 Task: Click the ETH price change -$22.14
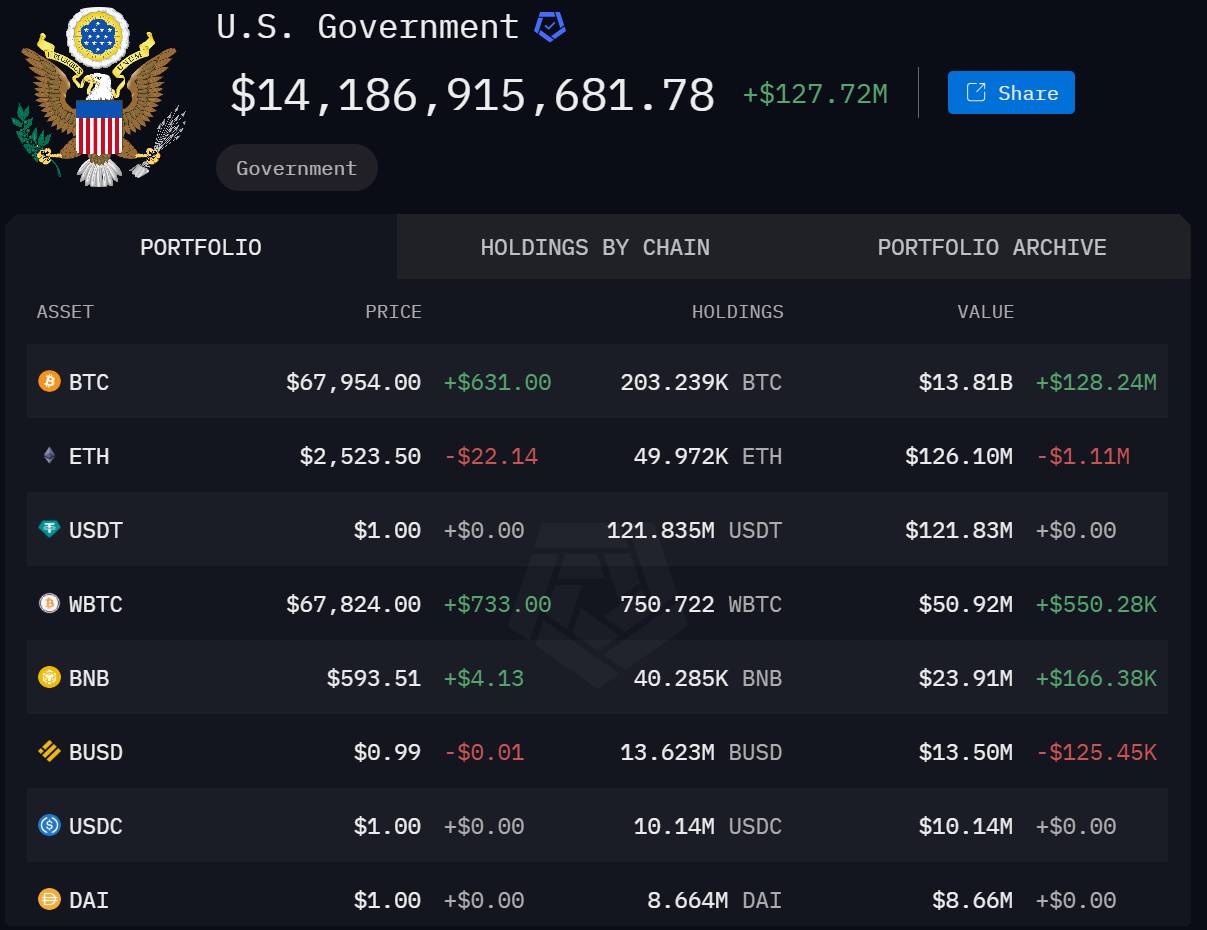(x=491, y=456)
